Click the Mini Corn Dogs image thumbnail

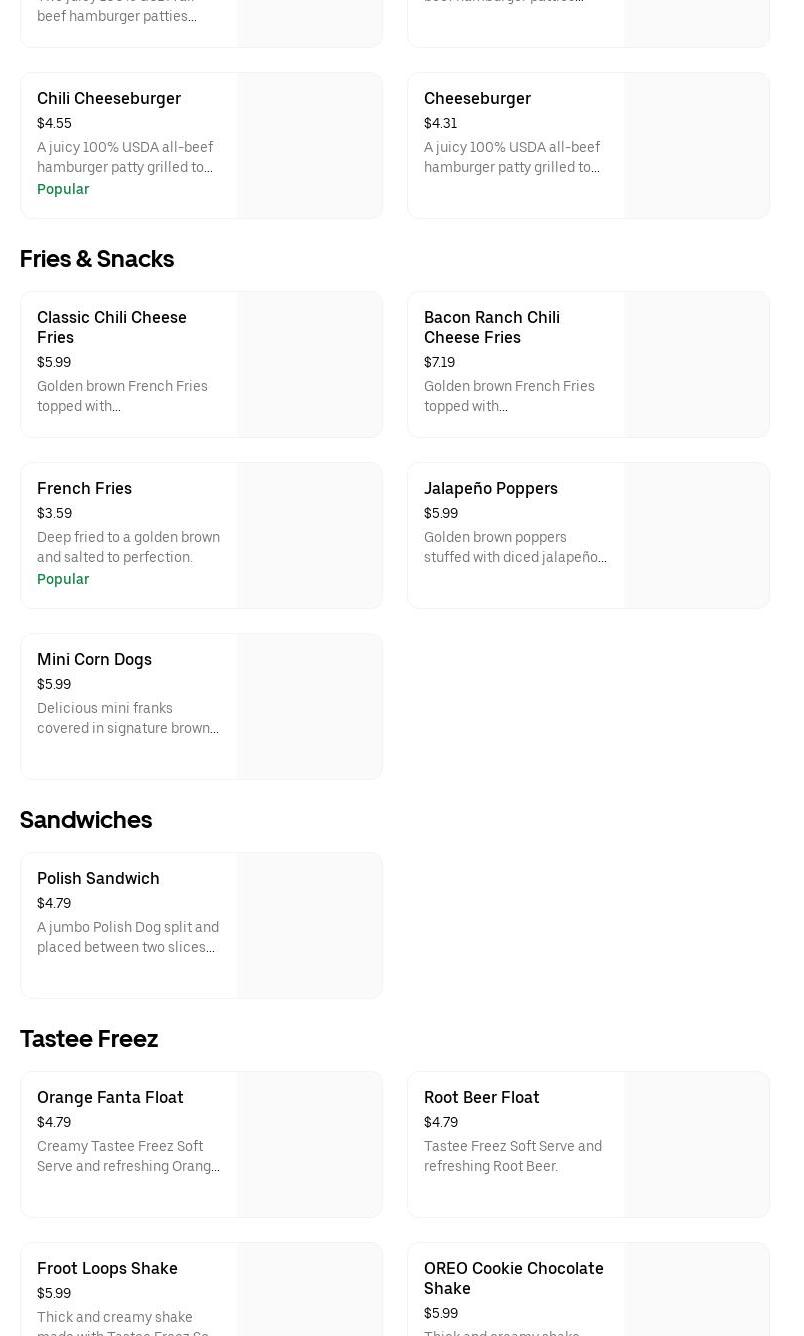coord(309,706)
